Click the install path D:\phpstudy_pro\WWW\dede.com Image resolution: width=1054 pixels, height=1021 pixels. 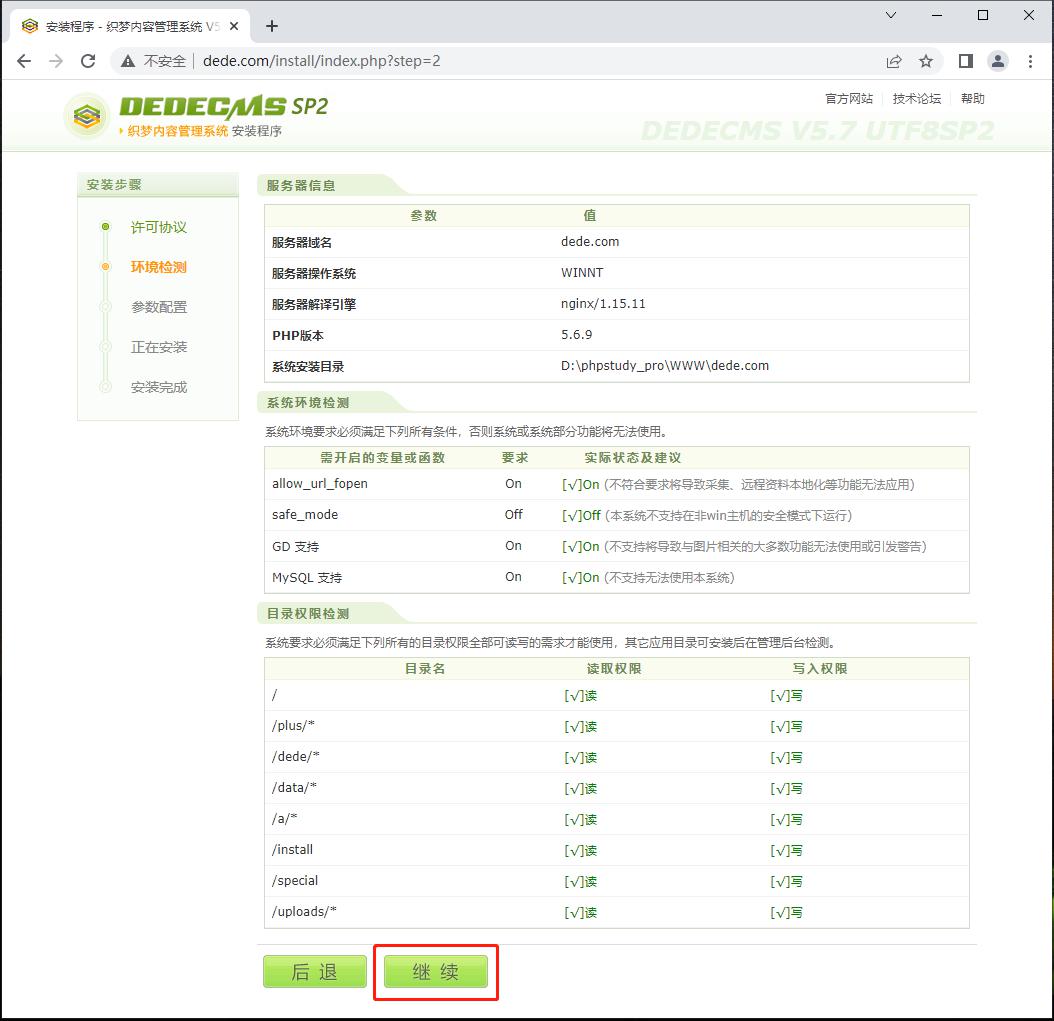(x=665, y=366)
